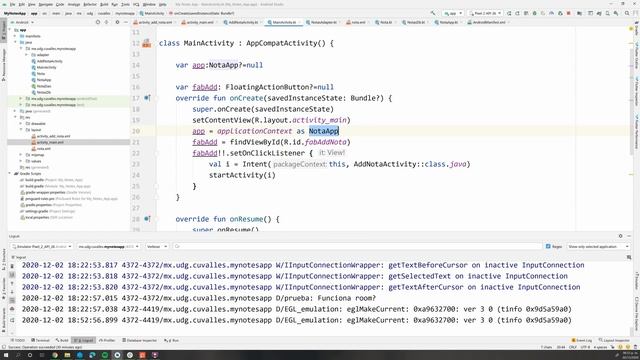
Task: Open Chrome from the taskbar
Action: (x=55, y=355)
